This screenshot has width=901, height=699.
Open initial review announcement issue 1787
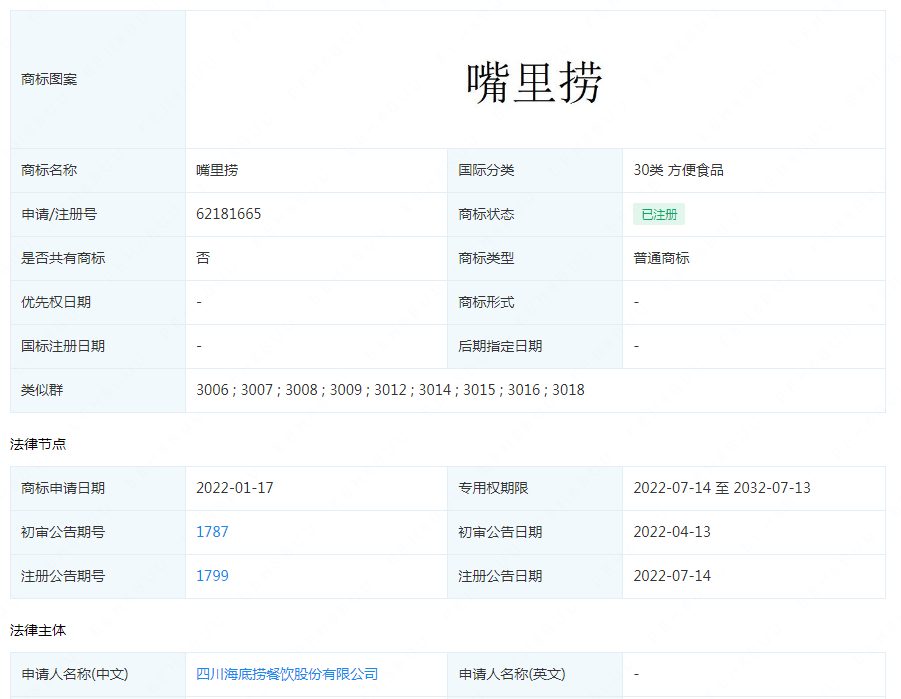click(212, 532)
